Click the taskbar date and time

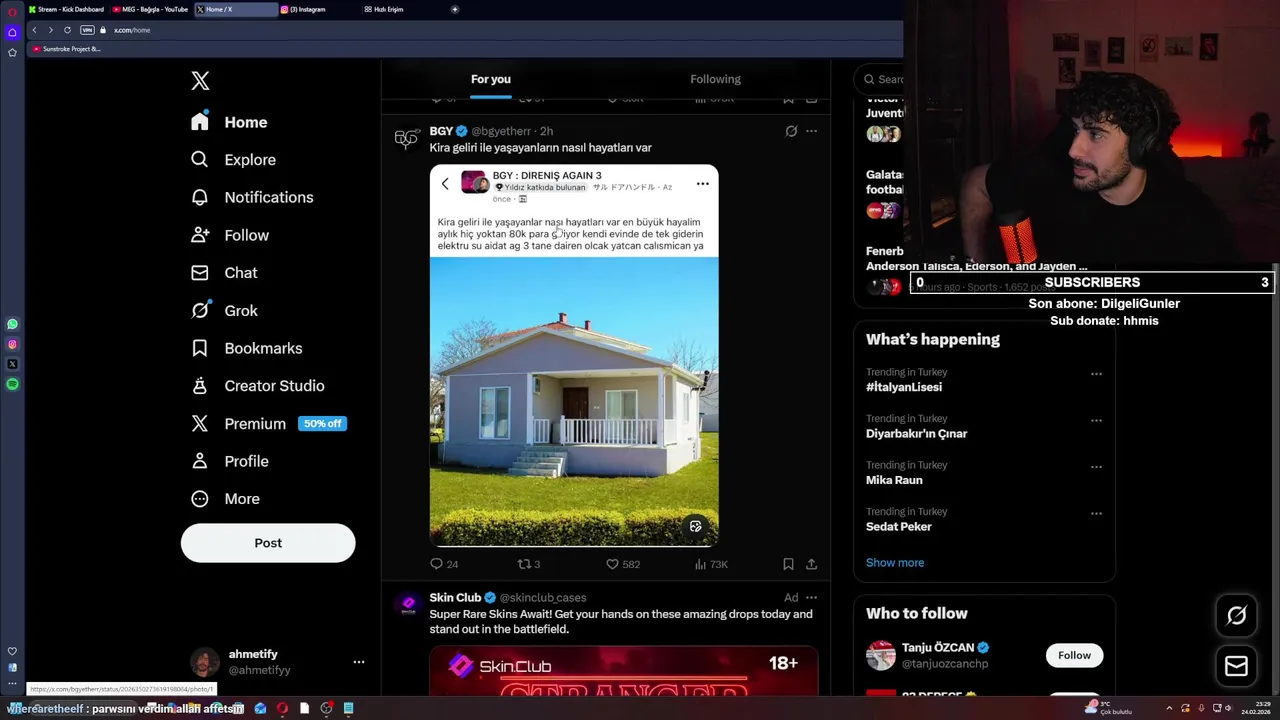(1255, 708)
